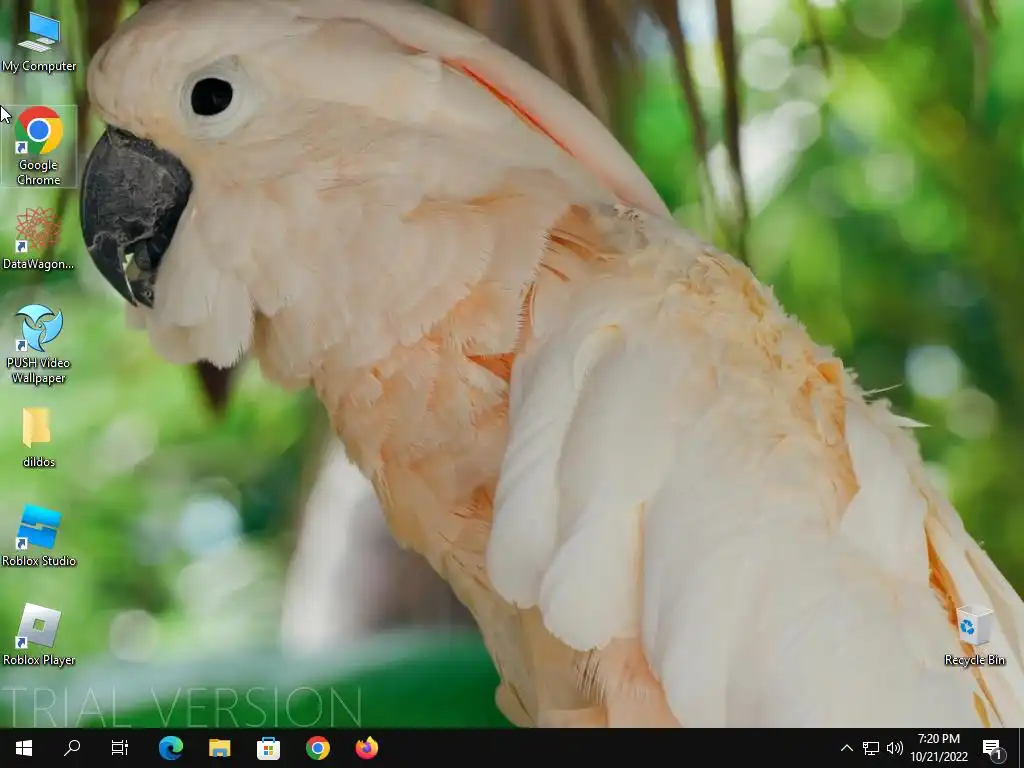Select the Roblox Studio desktop shortcut
Screen dimensions: 1024x768
pyautogui.click(x=39, y=536)
